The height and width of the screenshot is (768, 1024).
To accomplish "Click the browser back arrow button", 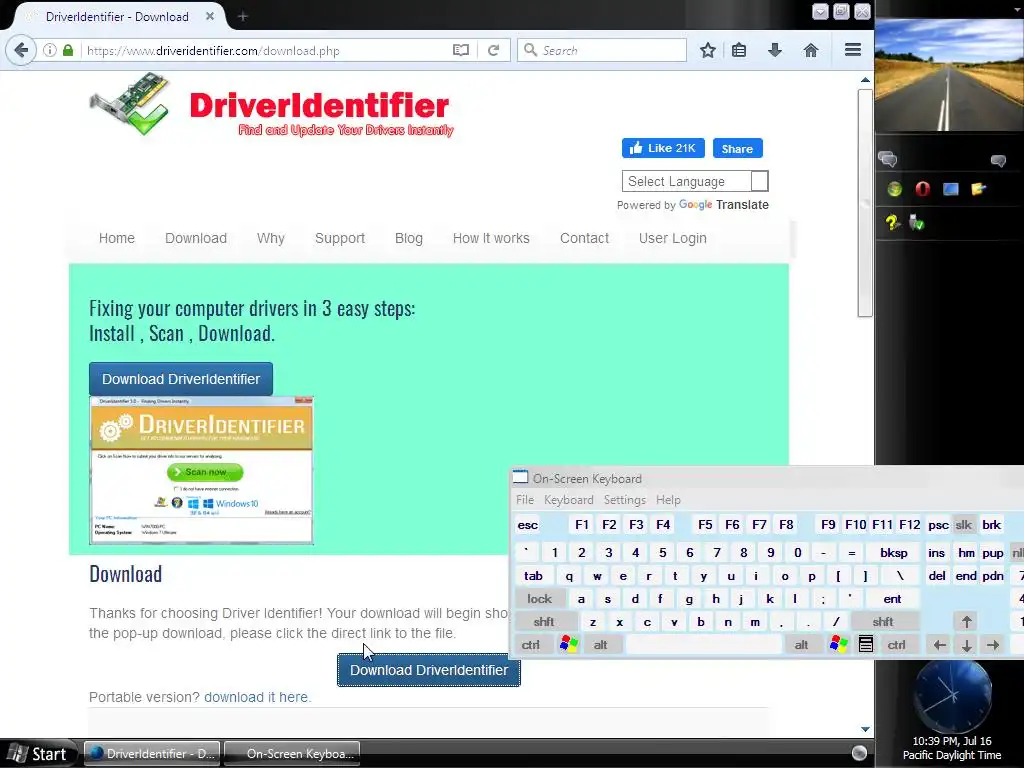I will click(21, 50).
